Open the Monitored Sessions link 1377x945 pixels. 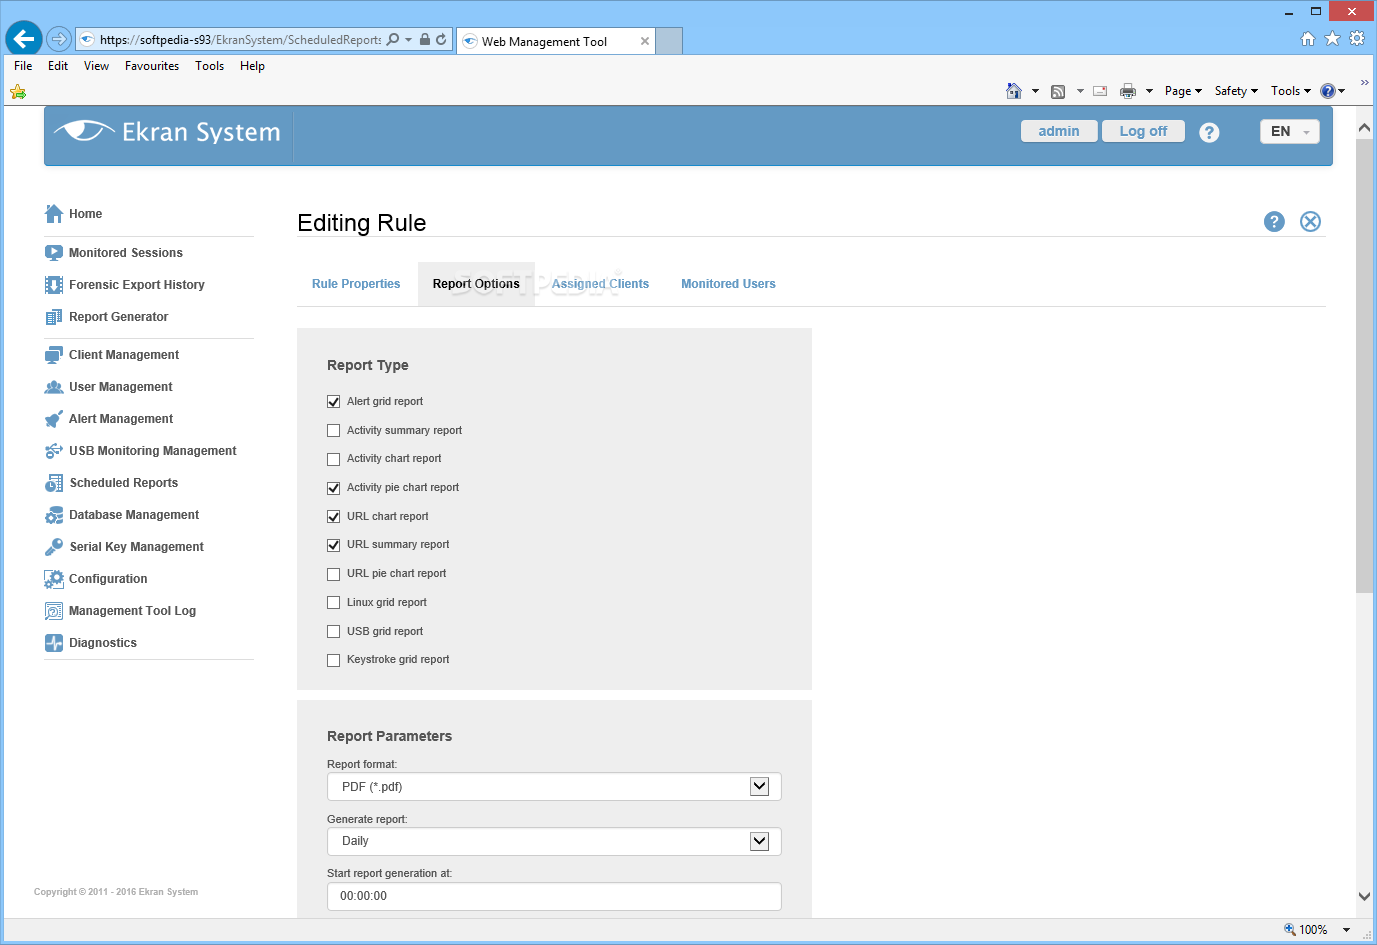pos(126,253)
